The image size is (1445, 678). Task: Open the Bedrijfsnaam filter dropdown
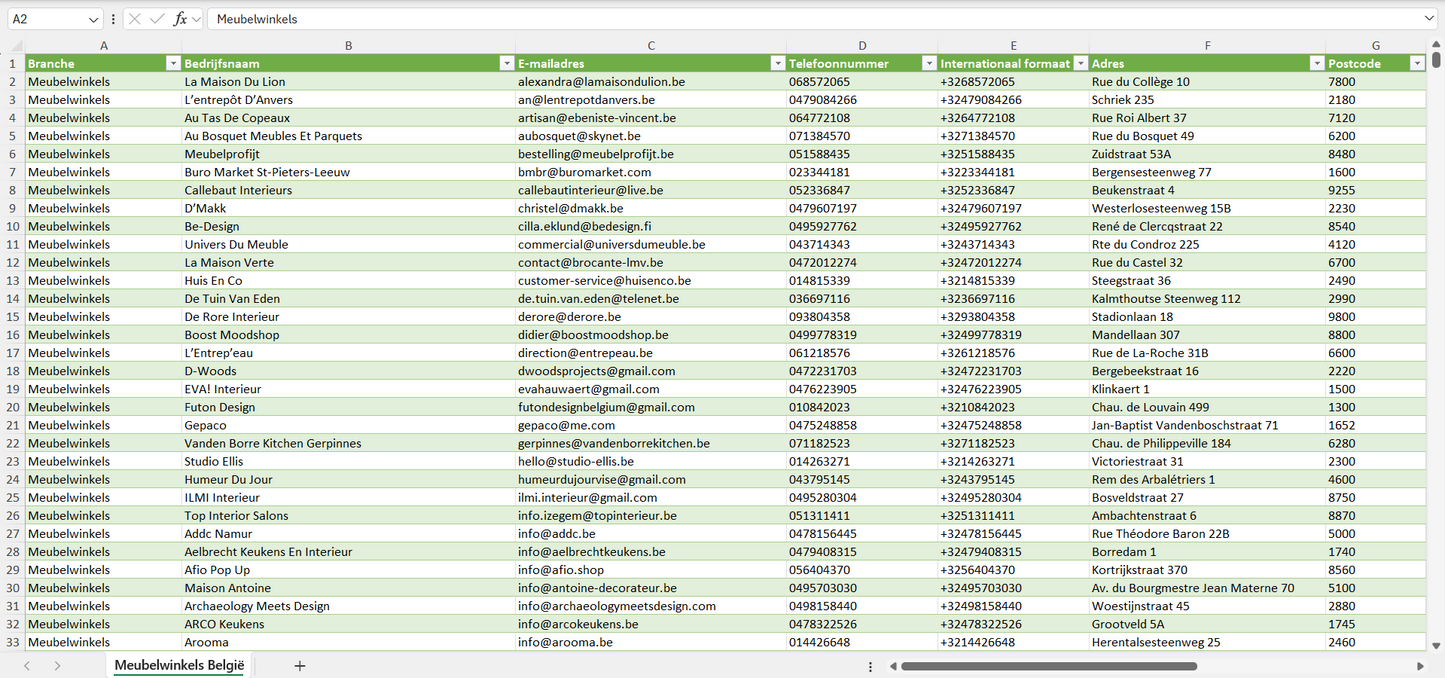[505, 64]
